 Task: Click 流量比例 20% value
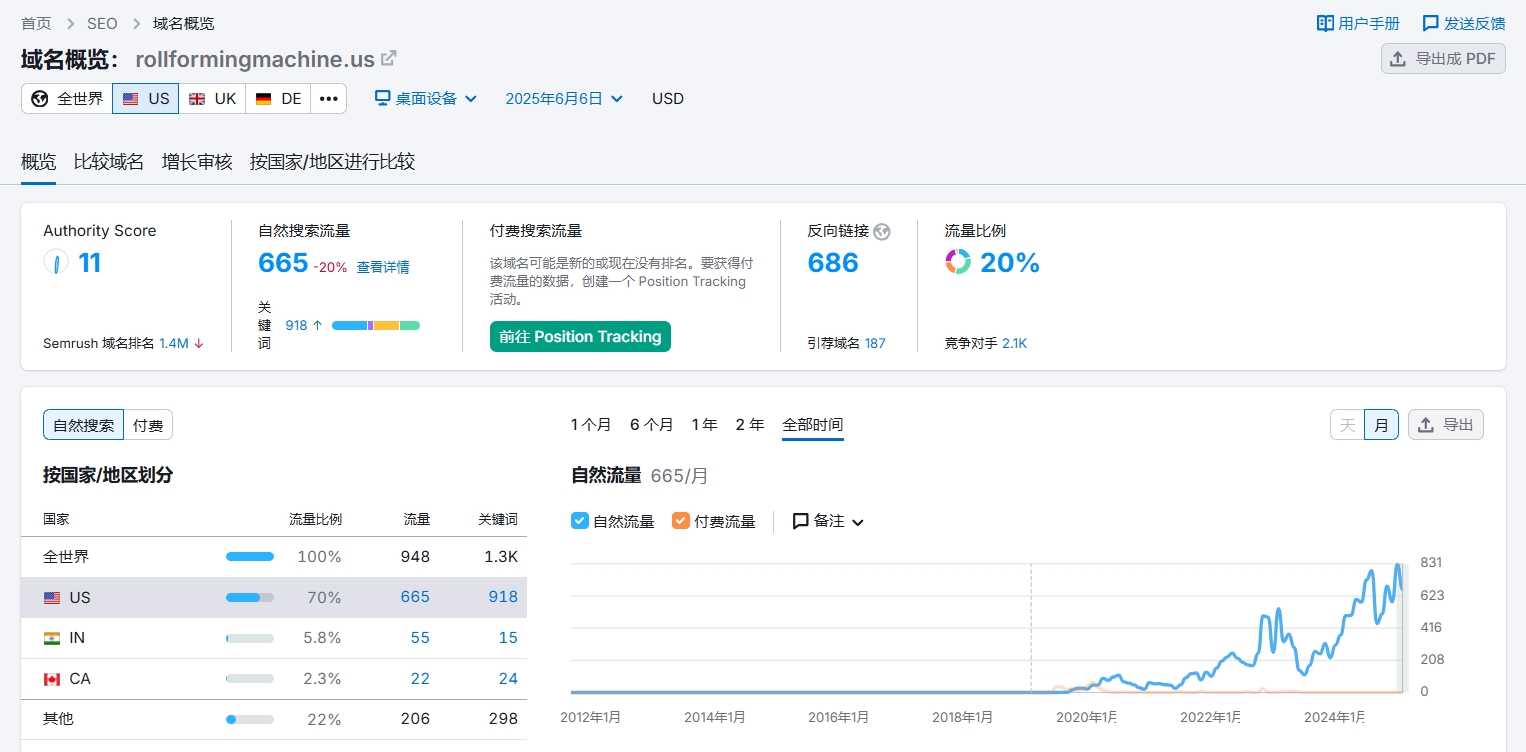pyautogui.click(x=1010, y=263)
